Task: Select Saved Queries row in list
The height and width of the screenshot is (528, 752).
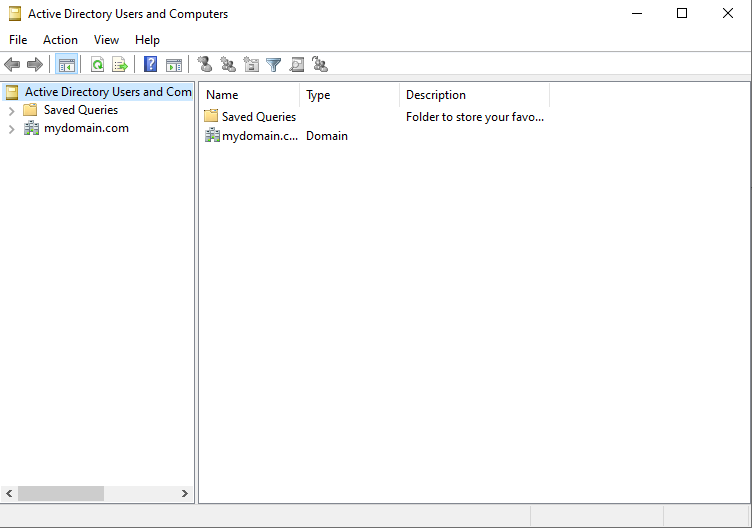Action: pyautogui.click(x=259, y=117)
